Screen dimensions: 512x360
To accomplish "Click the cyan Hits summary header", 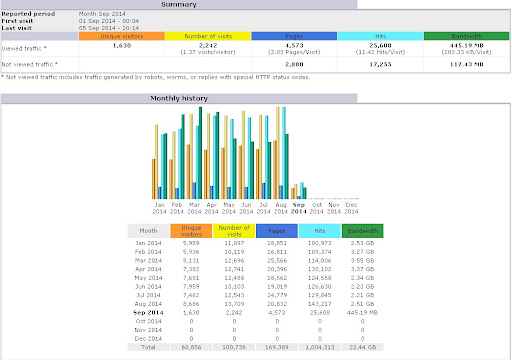I will (380, 36).
